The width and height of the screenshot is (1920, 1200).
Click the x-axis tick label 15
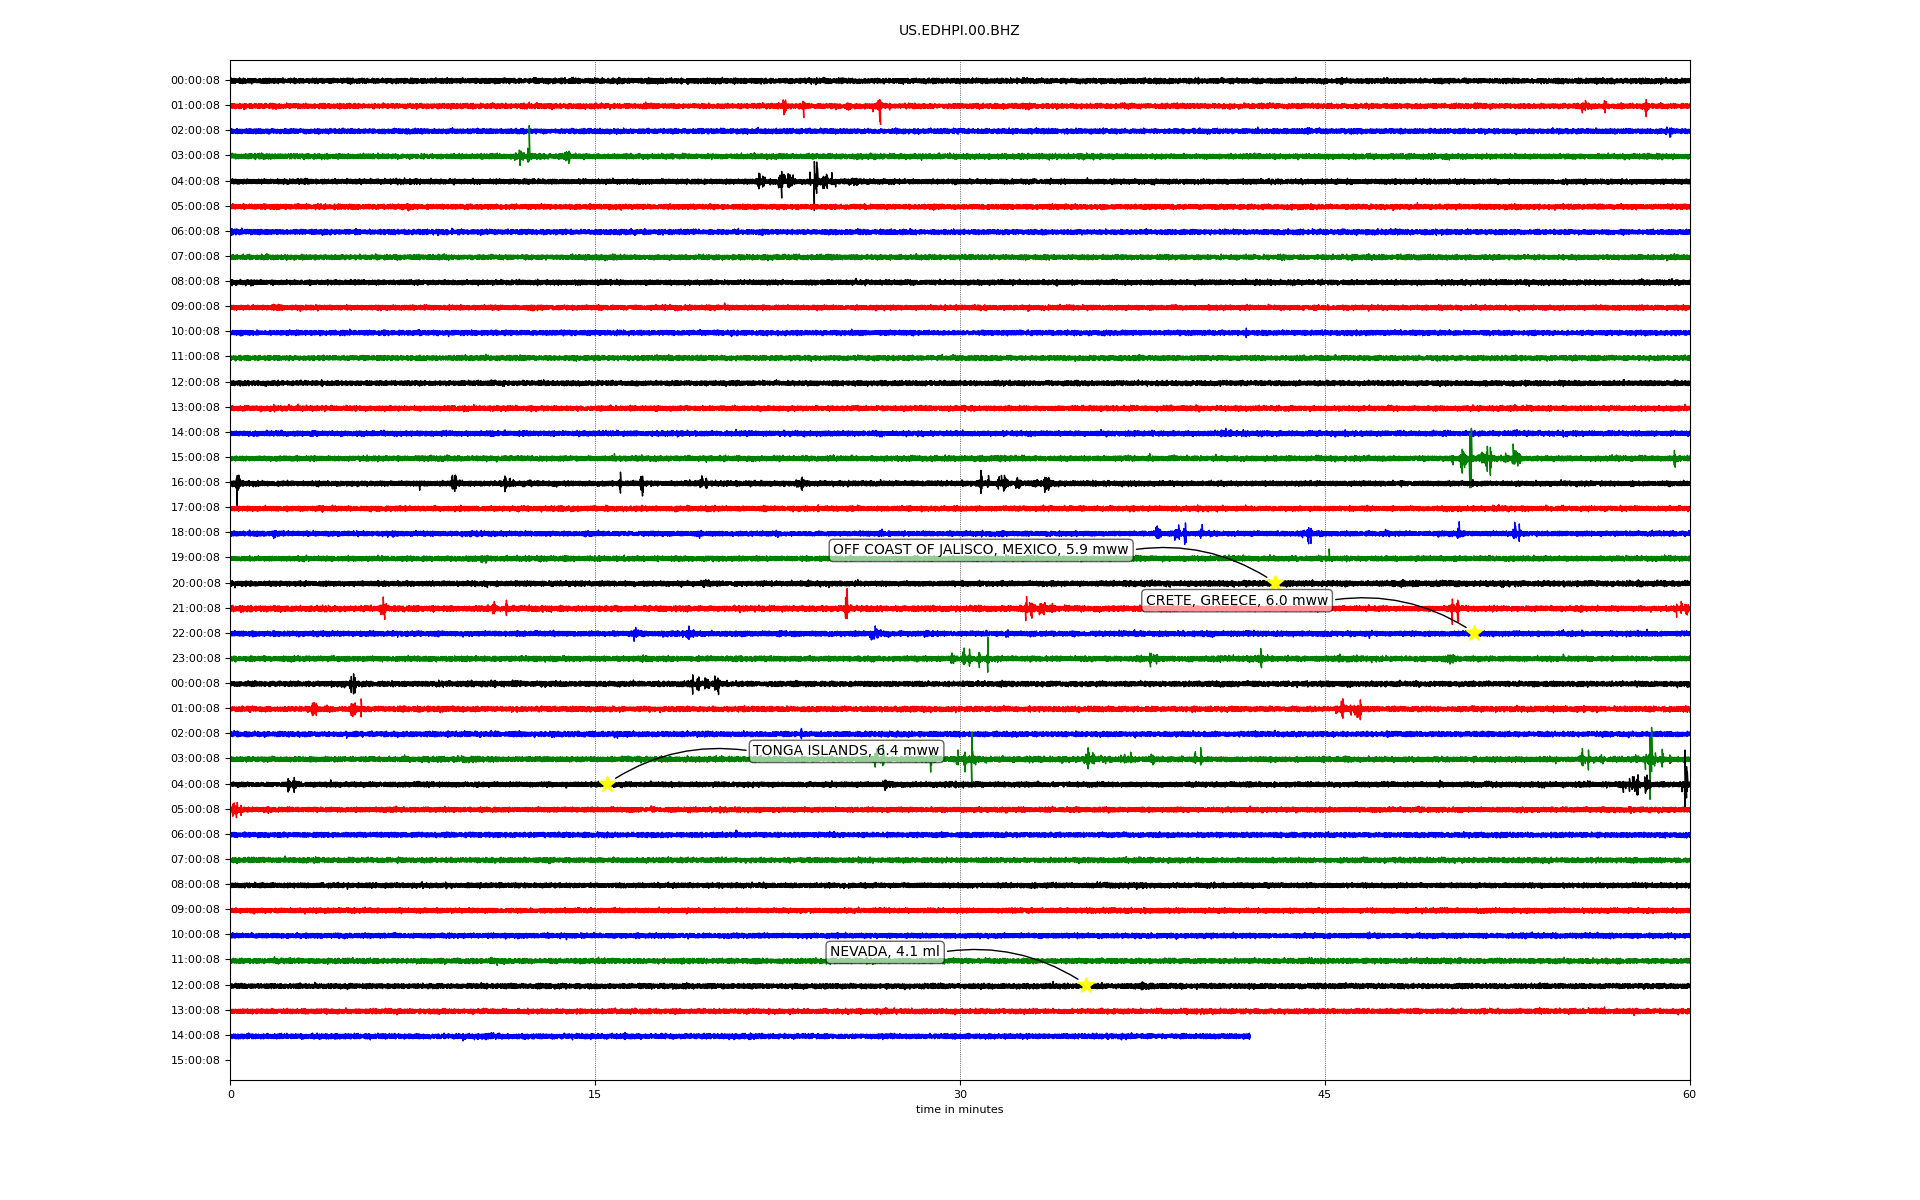595,1094
